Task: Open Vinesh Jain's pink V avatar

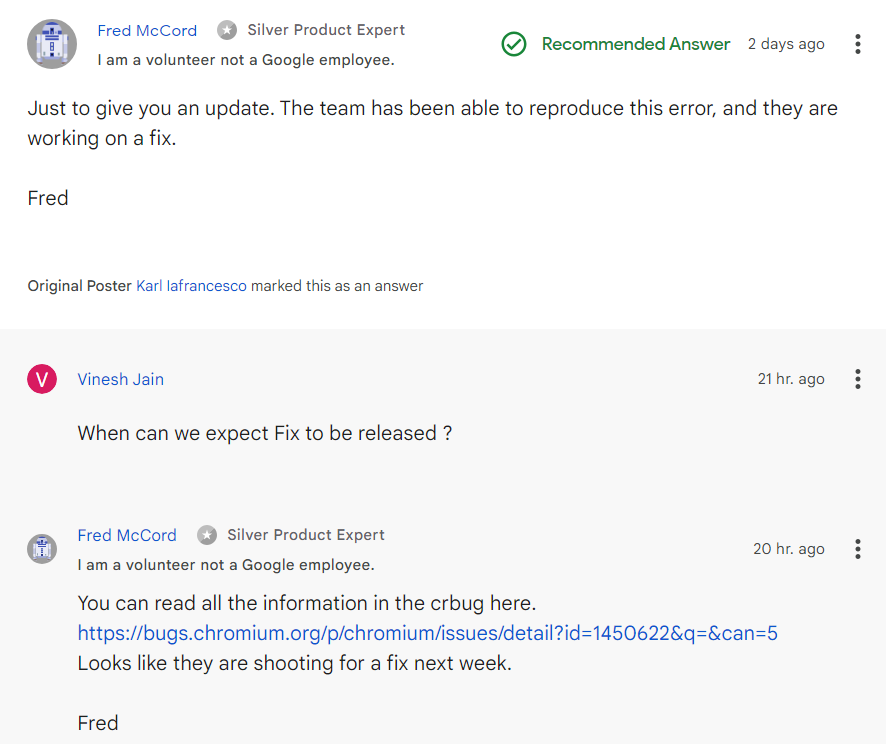Action: (x=42, y=379)
